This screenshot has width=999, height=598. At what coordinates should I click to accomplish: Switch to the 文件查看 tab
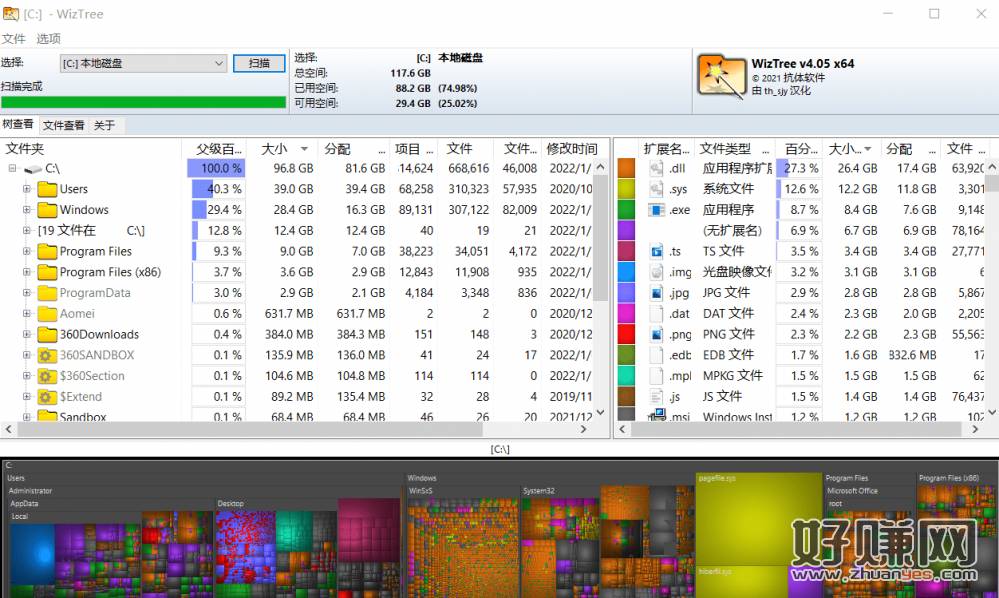(x=64, y=125)
